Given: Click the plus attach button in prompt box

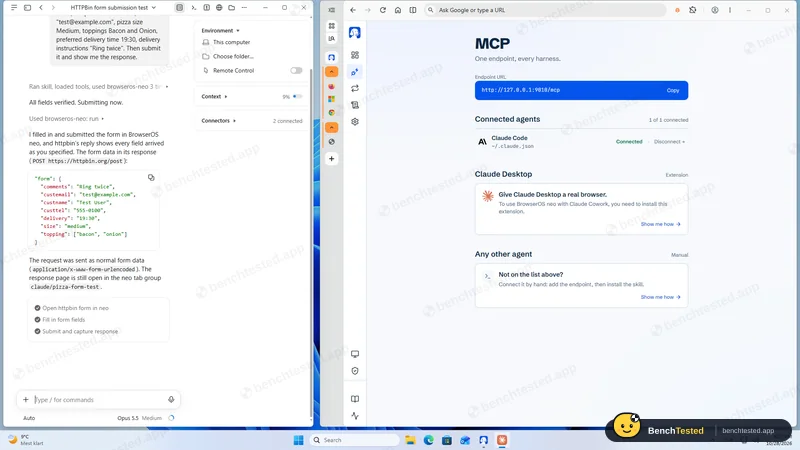Looking at the screenshot, I should pos(26,399).
